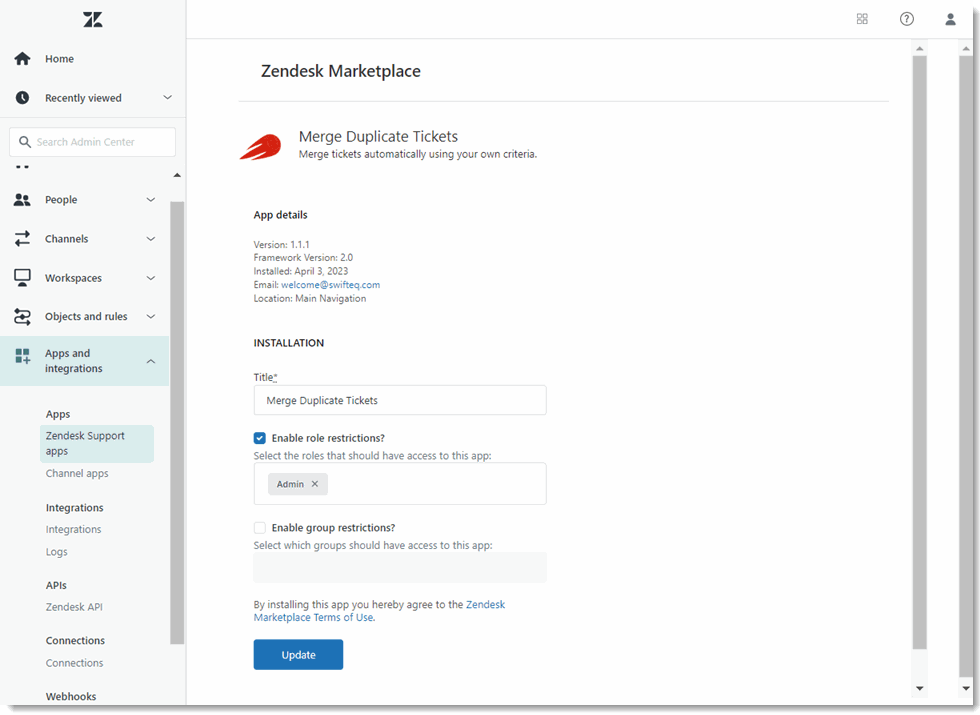Uncheck Enable role restrictions checkbox

pos(259,438)
